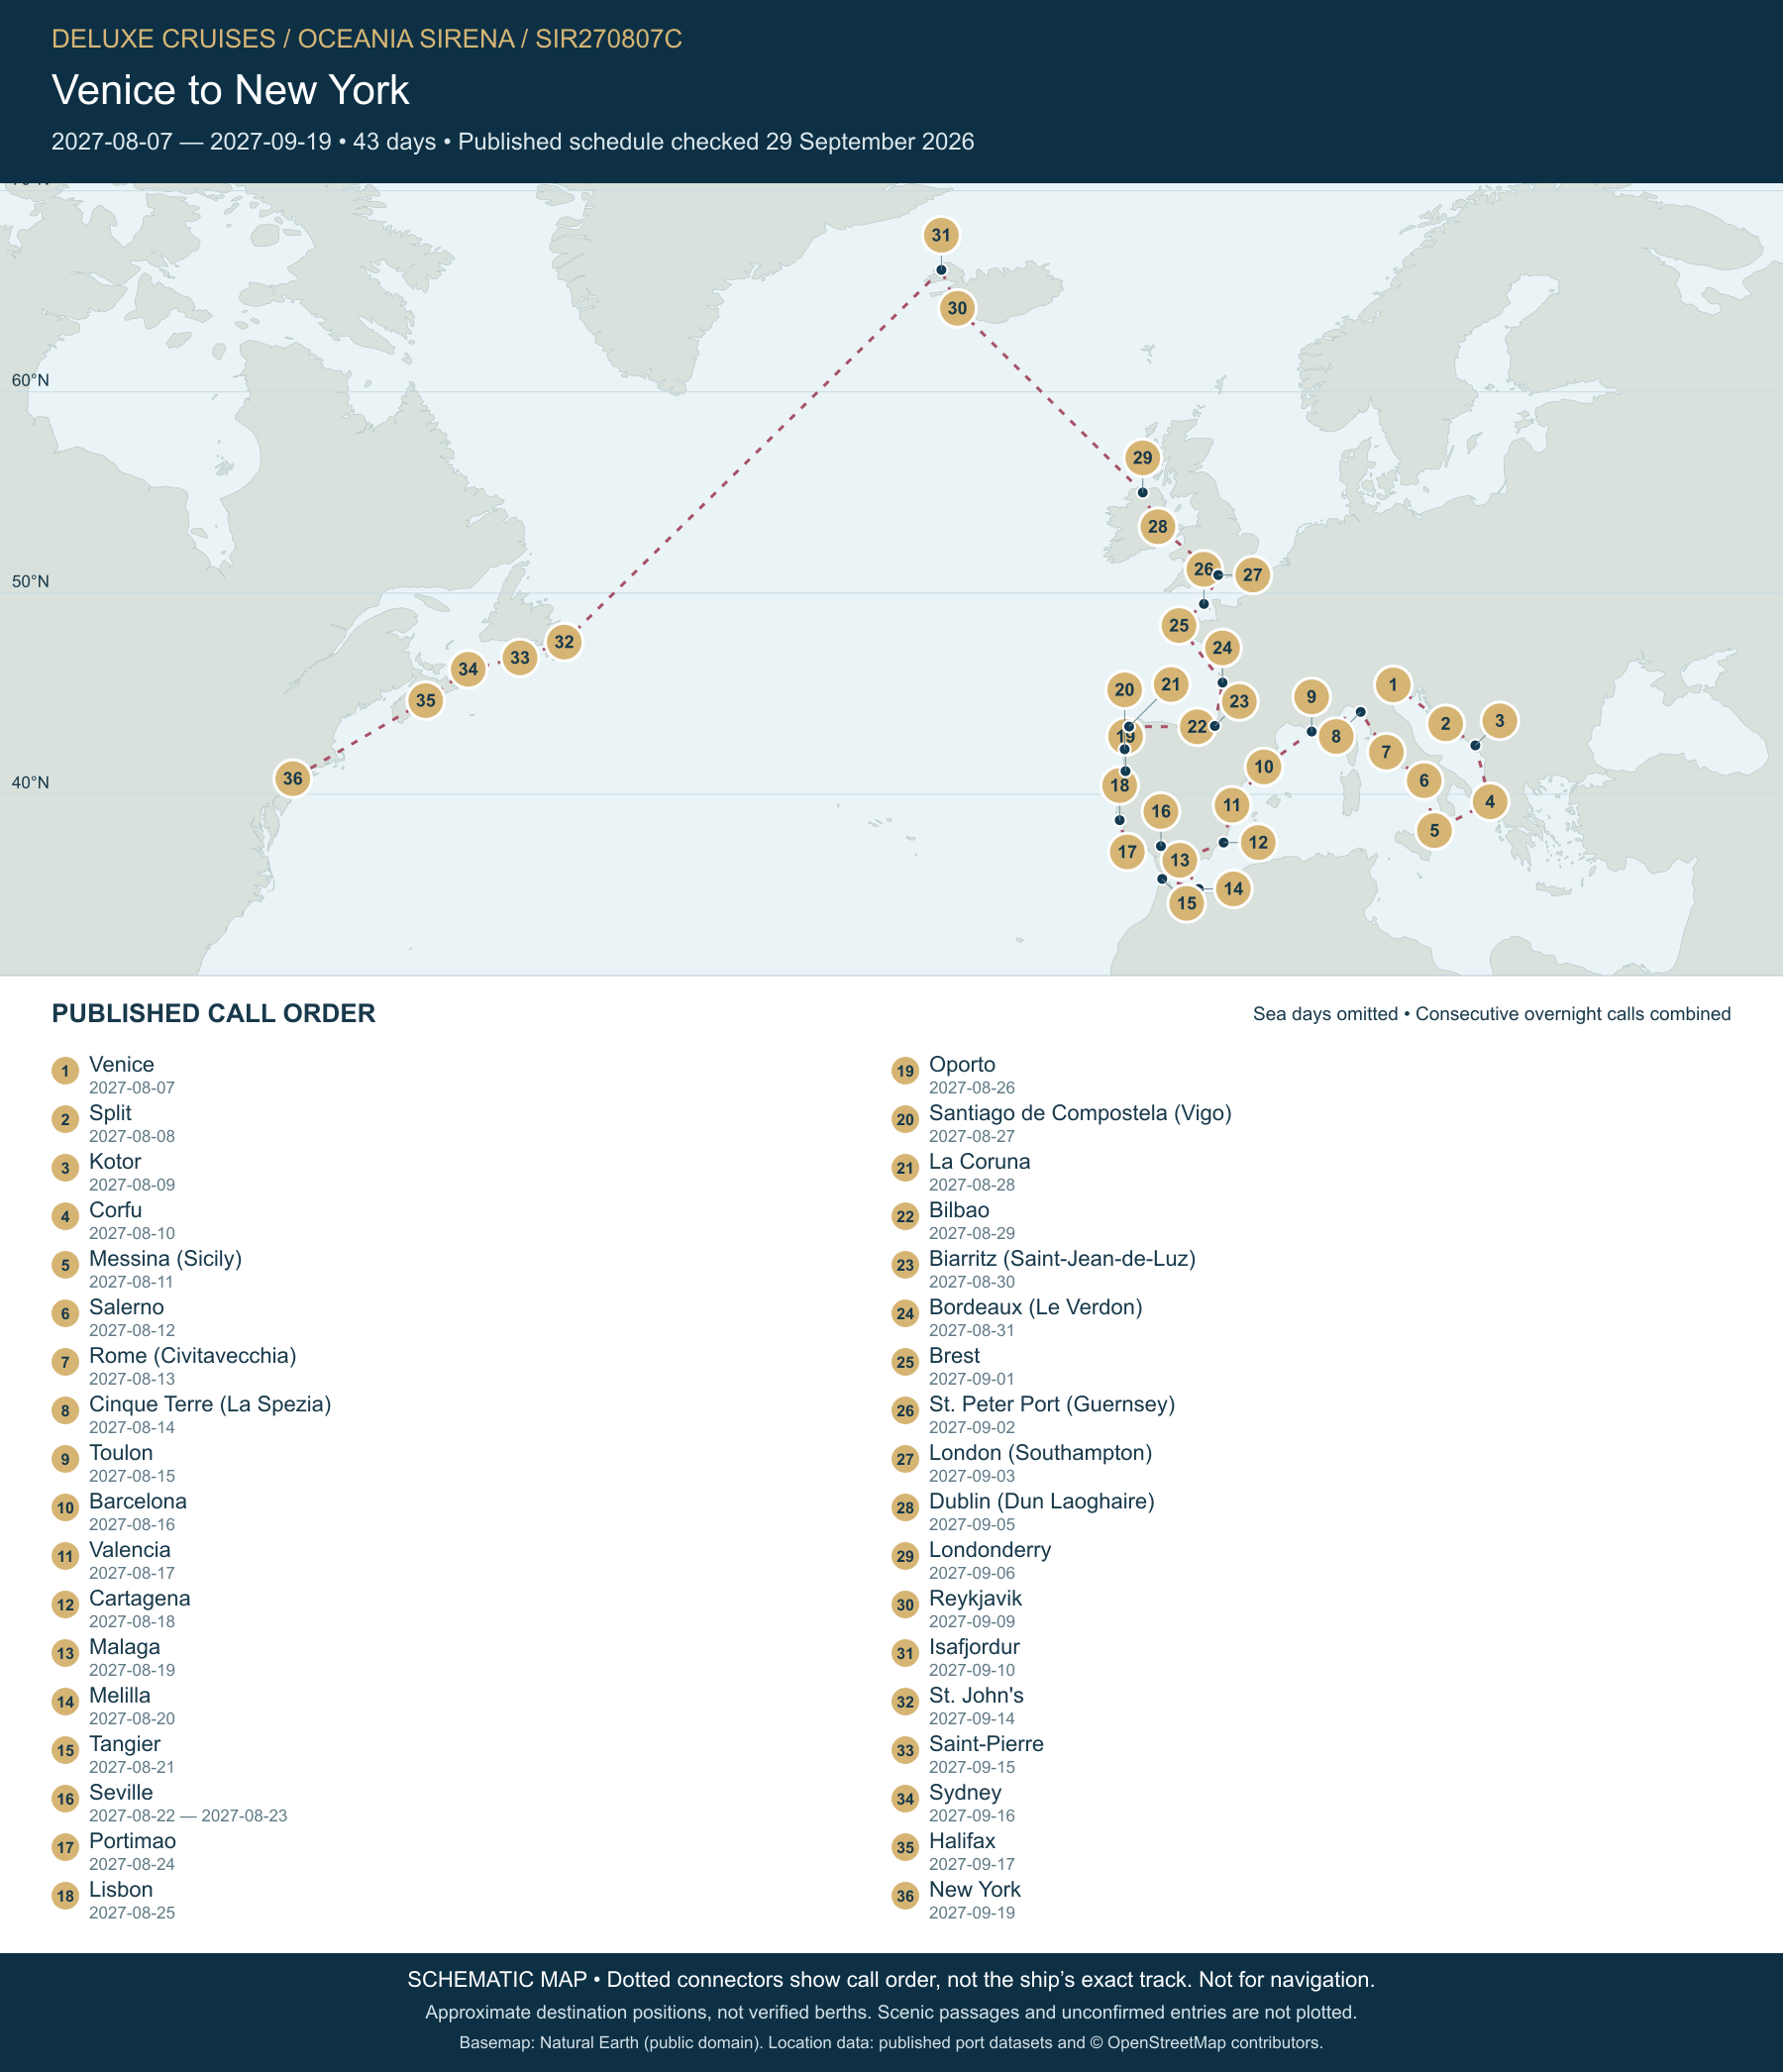The width and height of the screenshot is (1783, 2072).
Task: Select map marker 36 at New York
Action: (292, 778)
